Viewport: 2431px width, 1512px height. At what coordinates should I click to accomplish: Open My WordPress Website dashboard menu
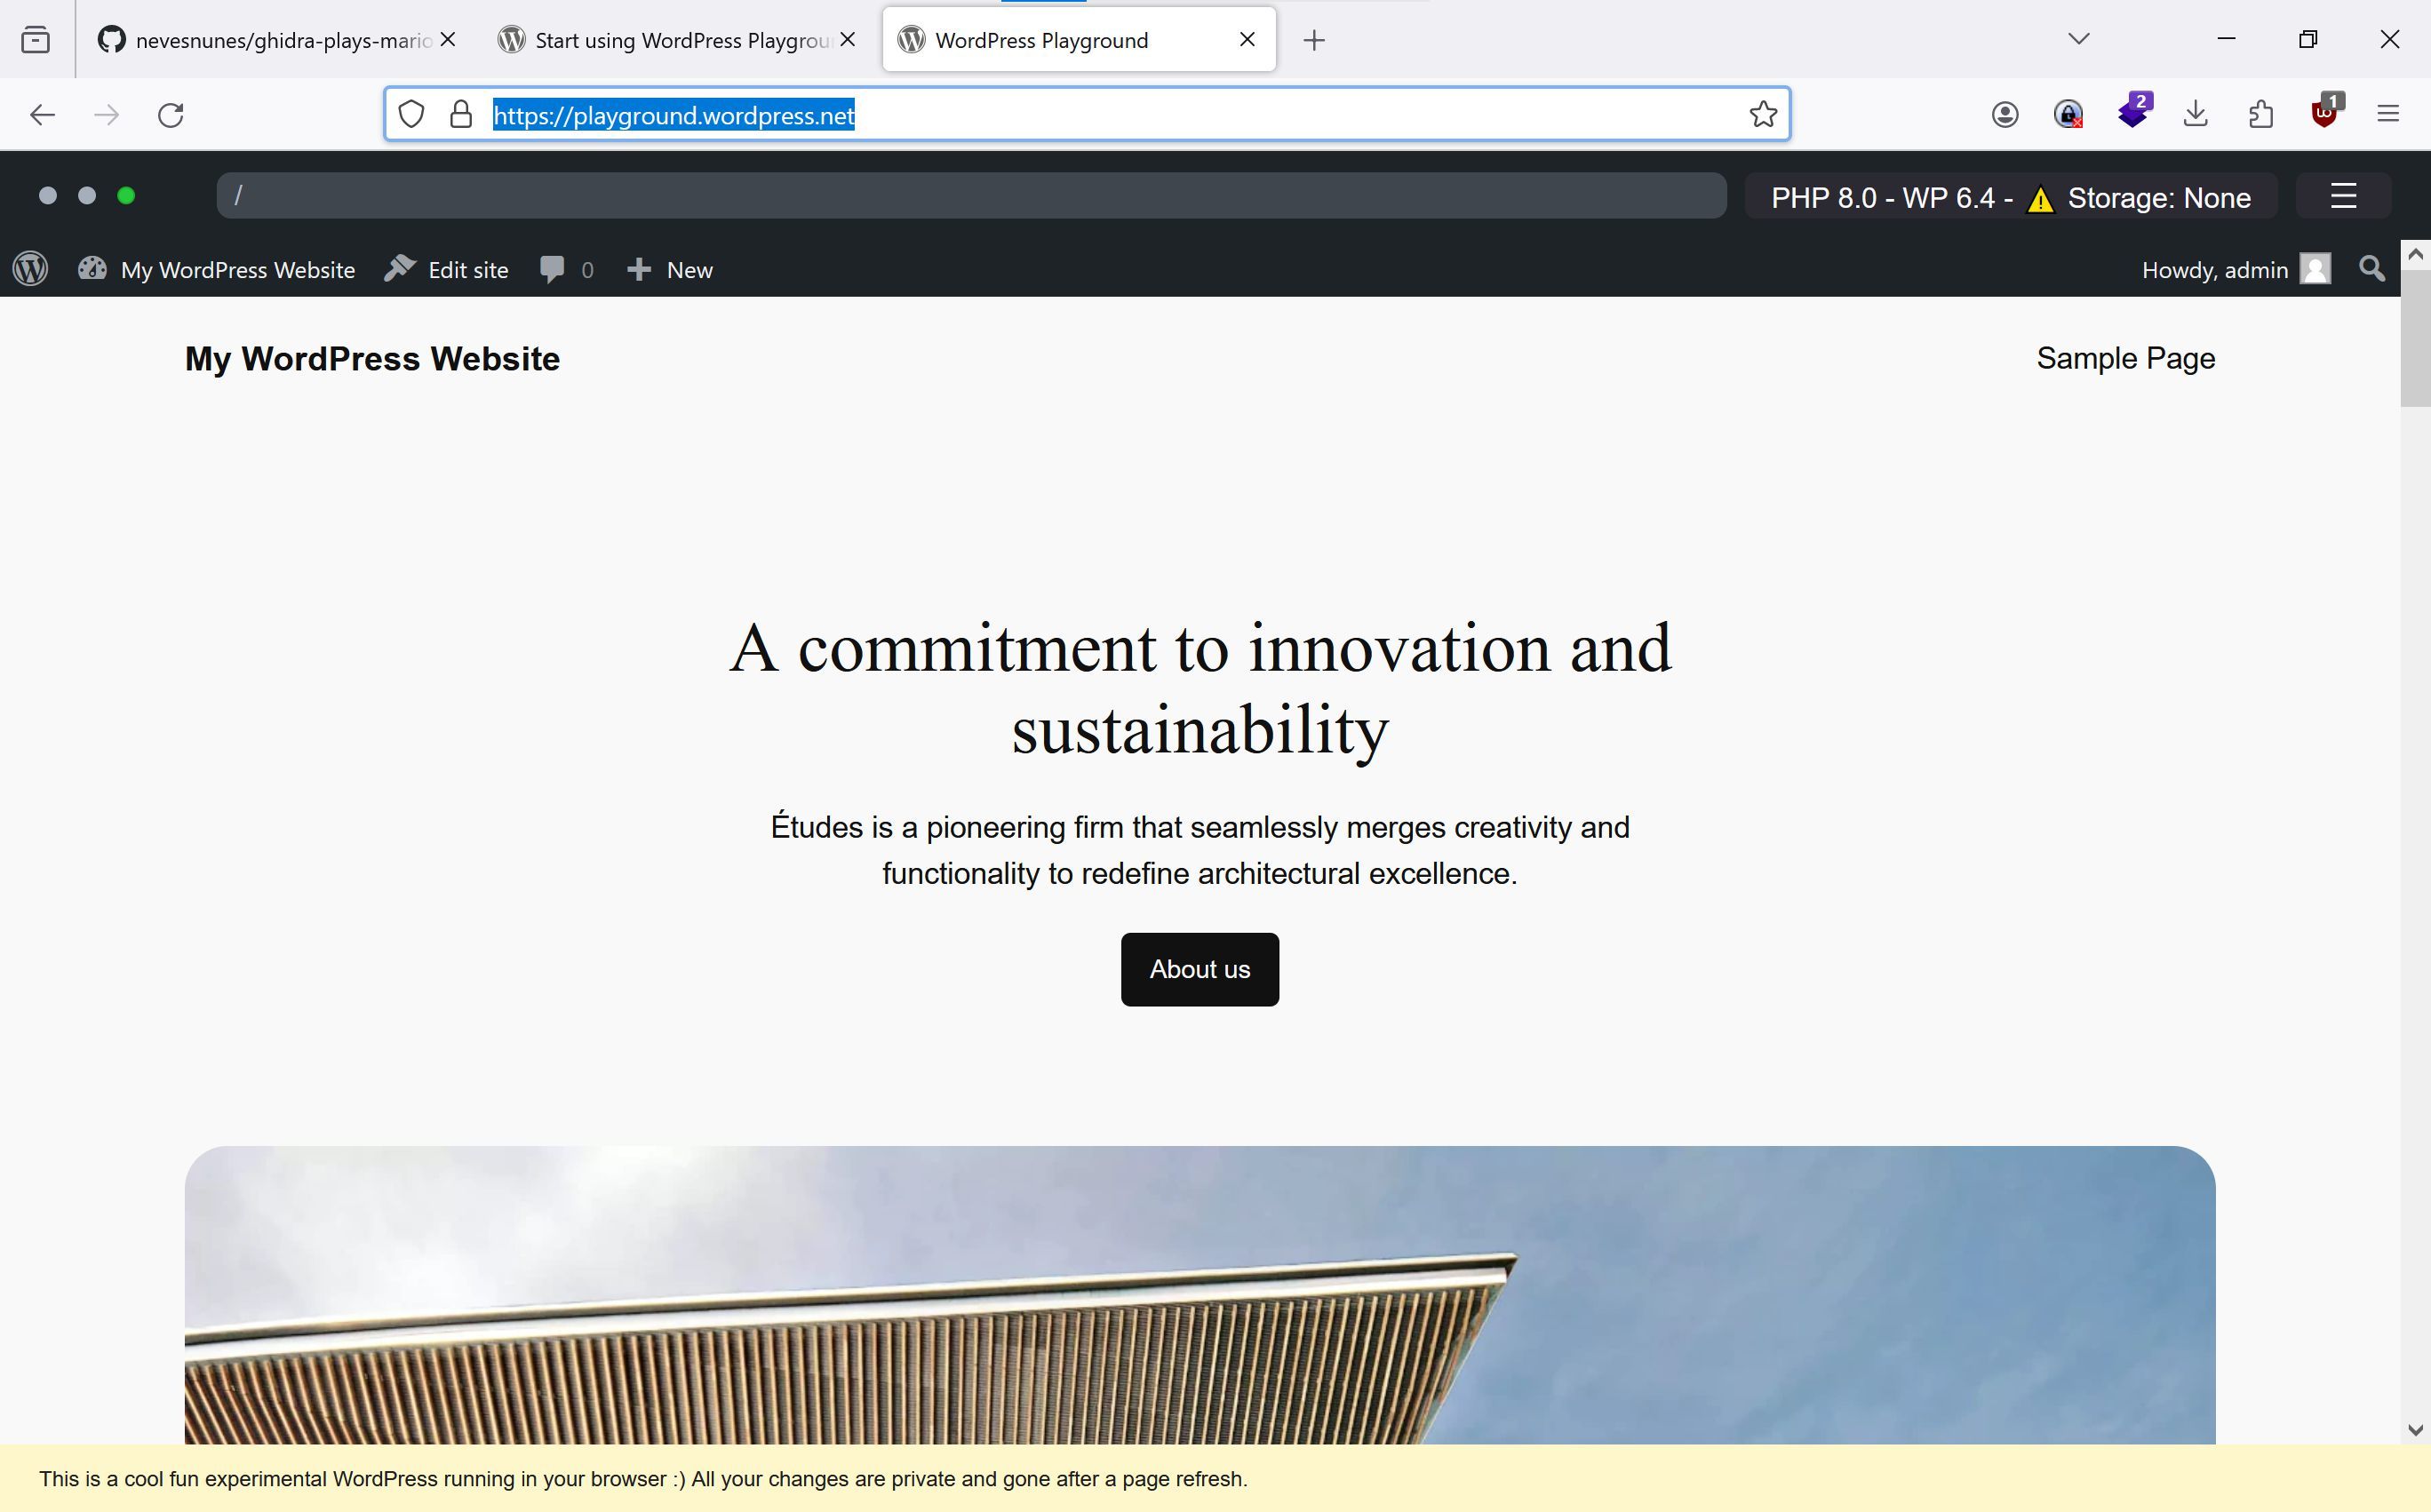pyautogui.click(x=217, y=270)
